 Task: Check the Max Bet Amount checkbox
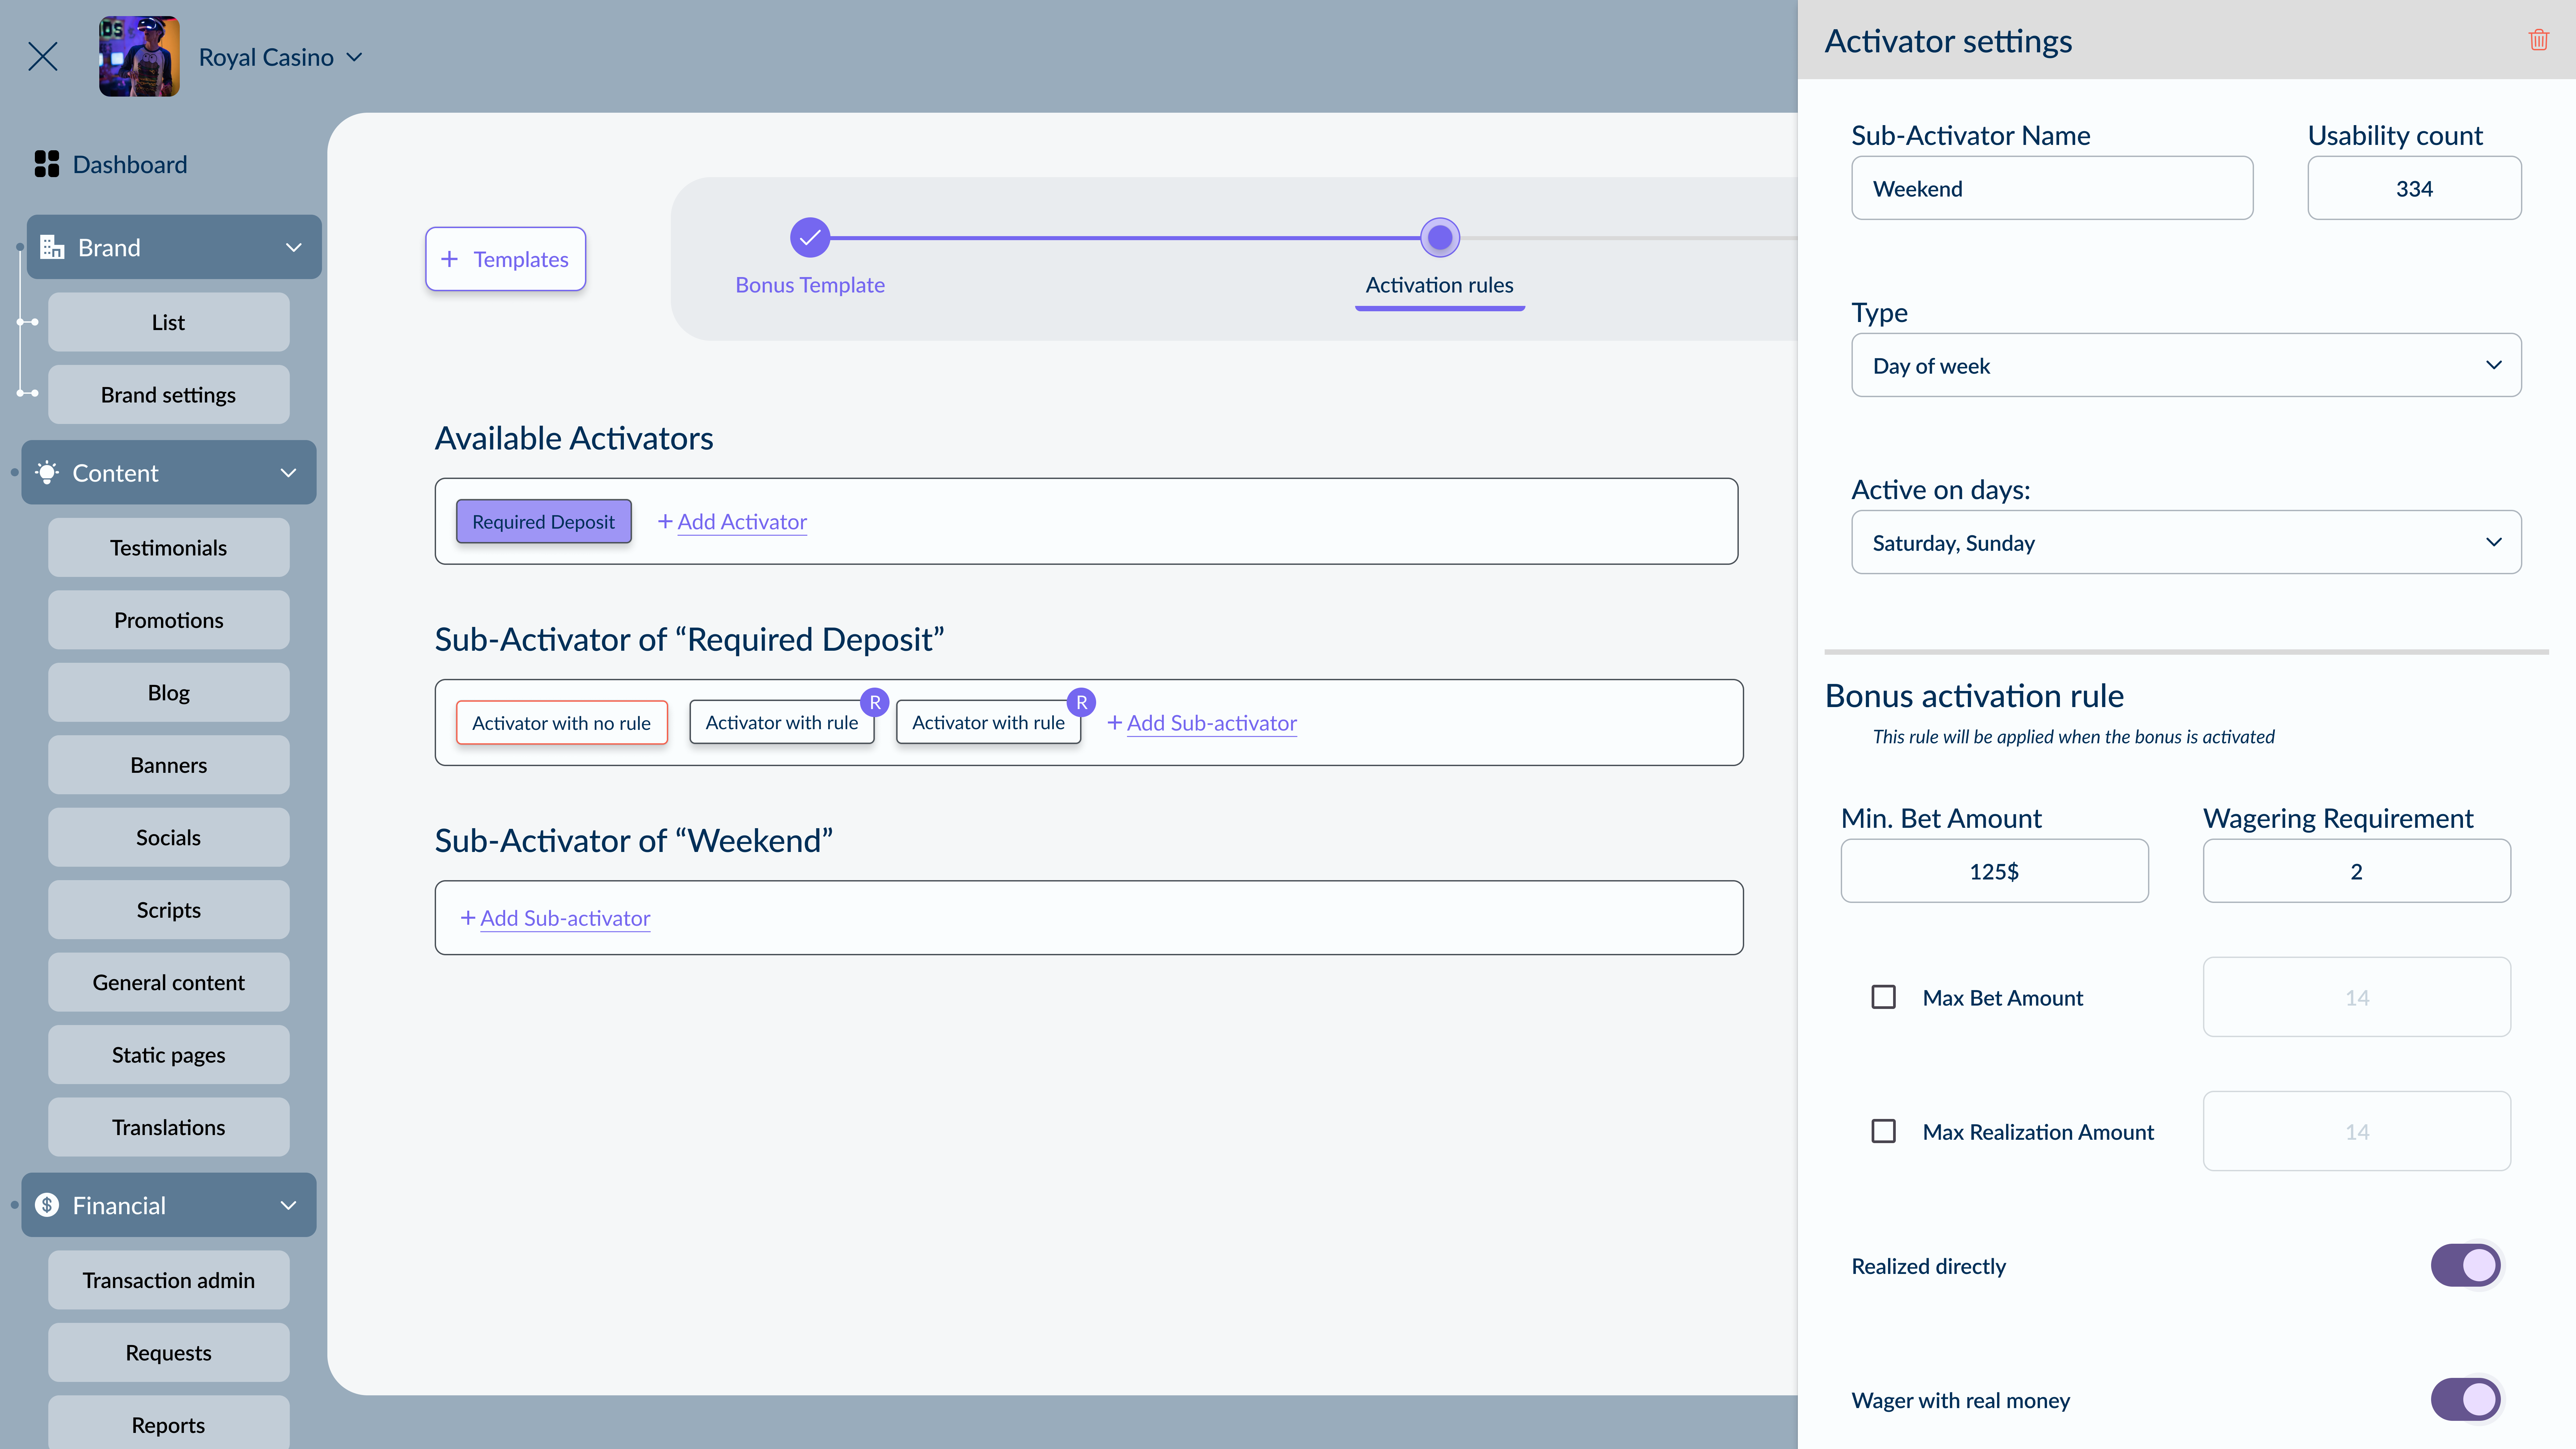pos(1884,997)
